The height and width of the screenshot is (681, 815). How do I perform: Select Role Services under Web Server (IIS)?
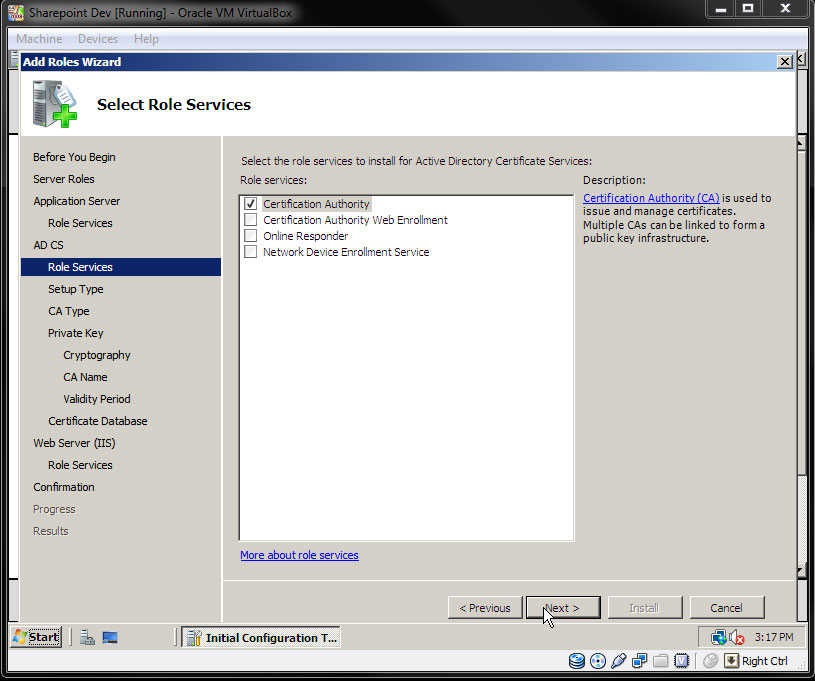tap(80, 465)
